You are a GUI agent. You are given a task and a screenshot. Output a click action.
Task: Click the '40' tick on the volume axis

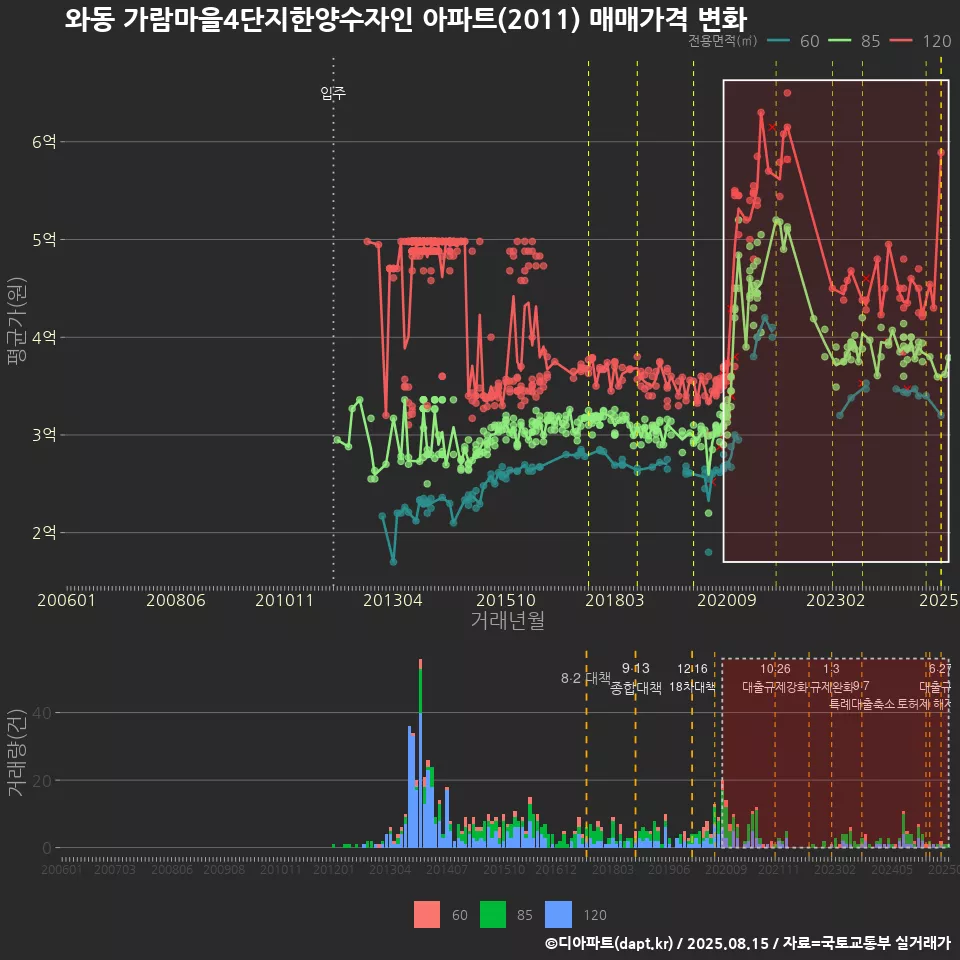pyautogui.click(x=43, y=713)
